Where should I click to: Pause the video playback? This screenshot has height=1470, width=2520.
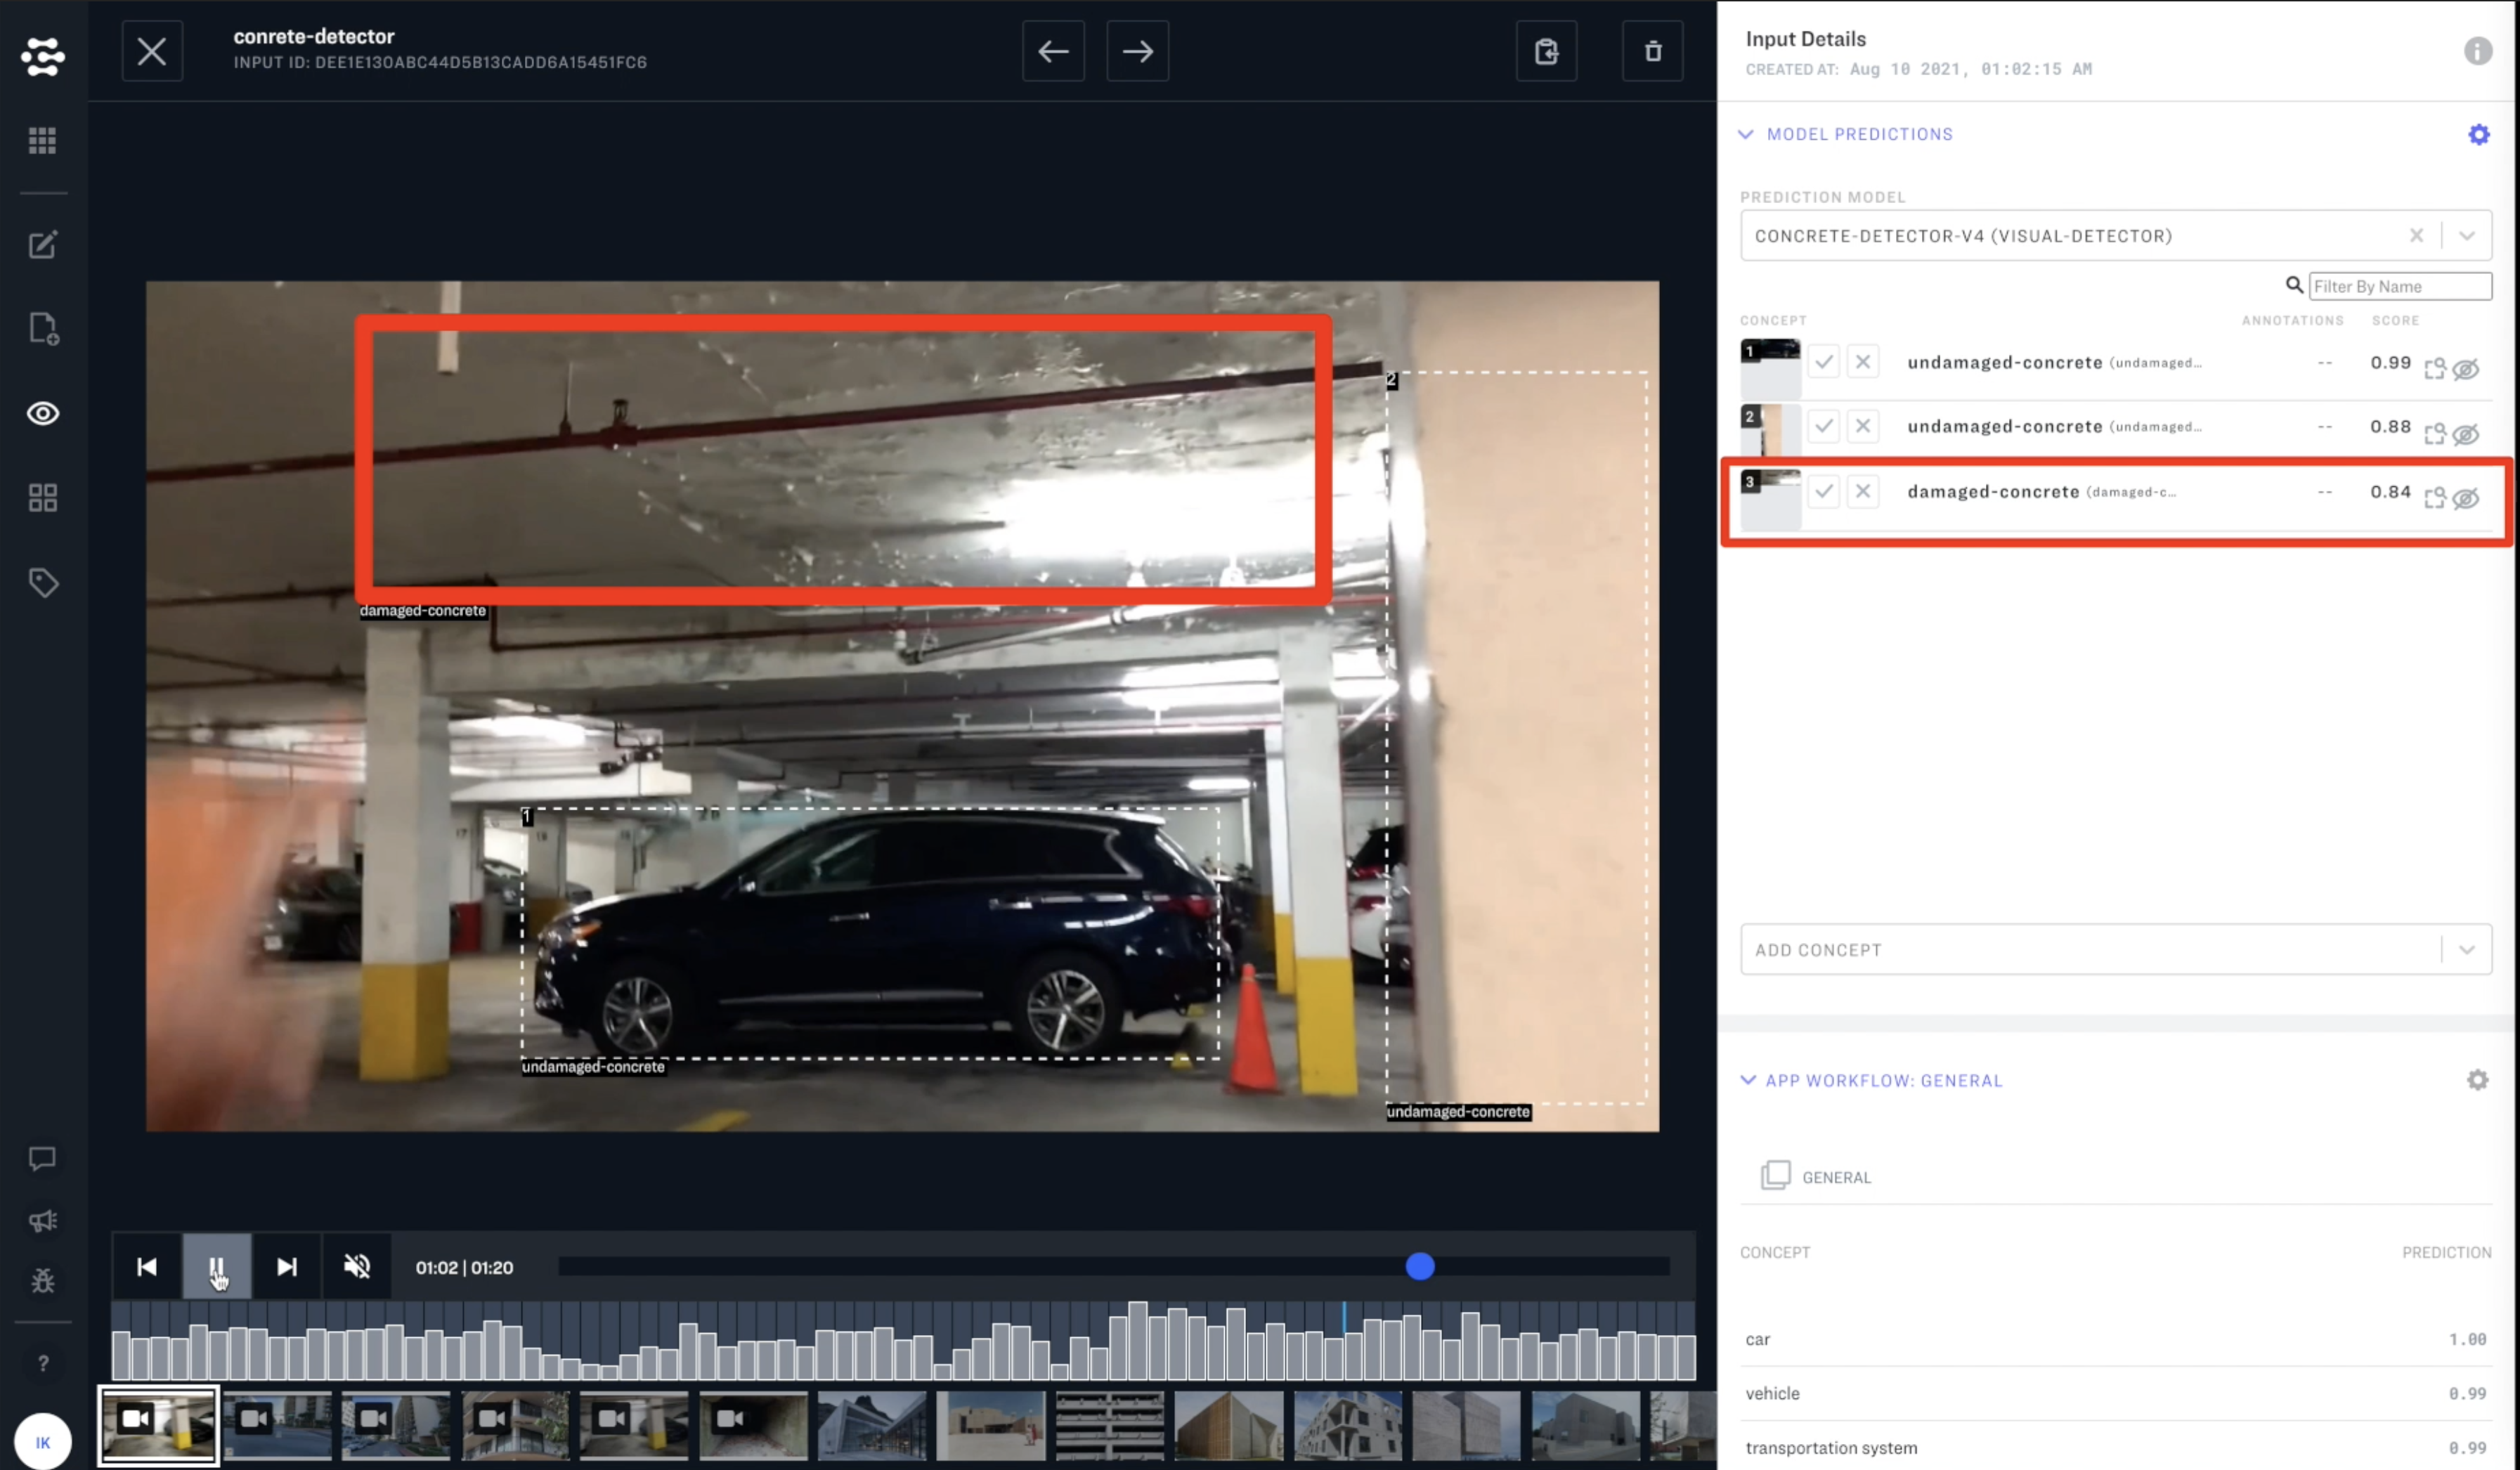click(216, 1267)
